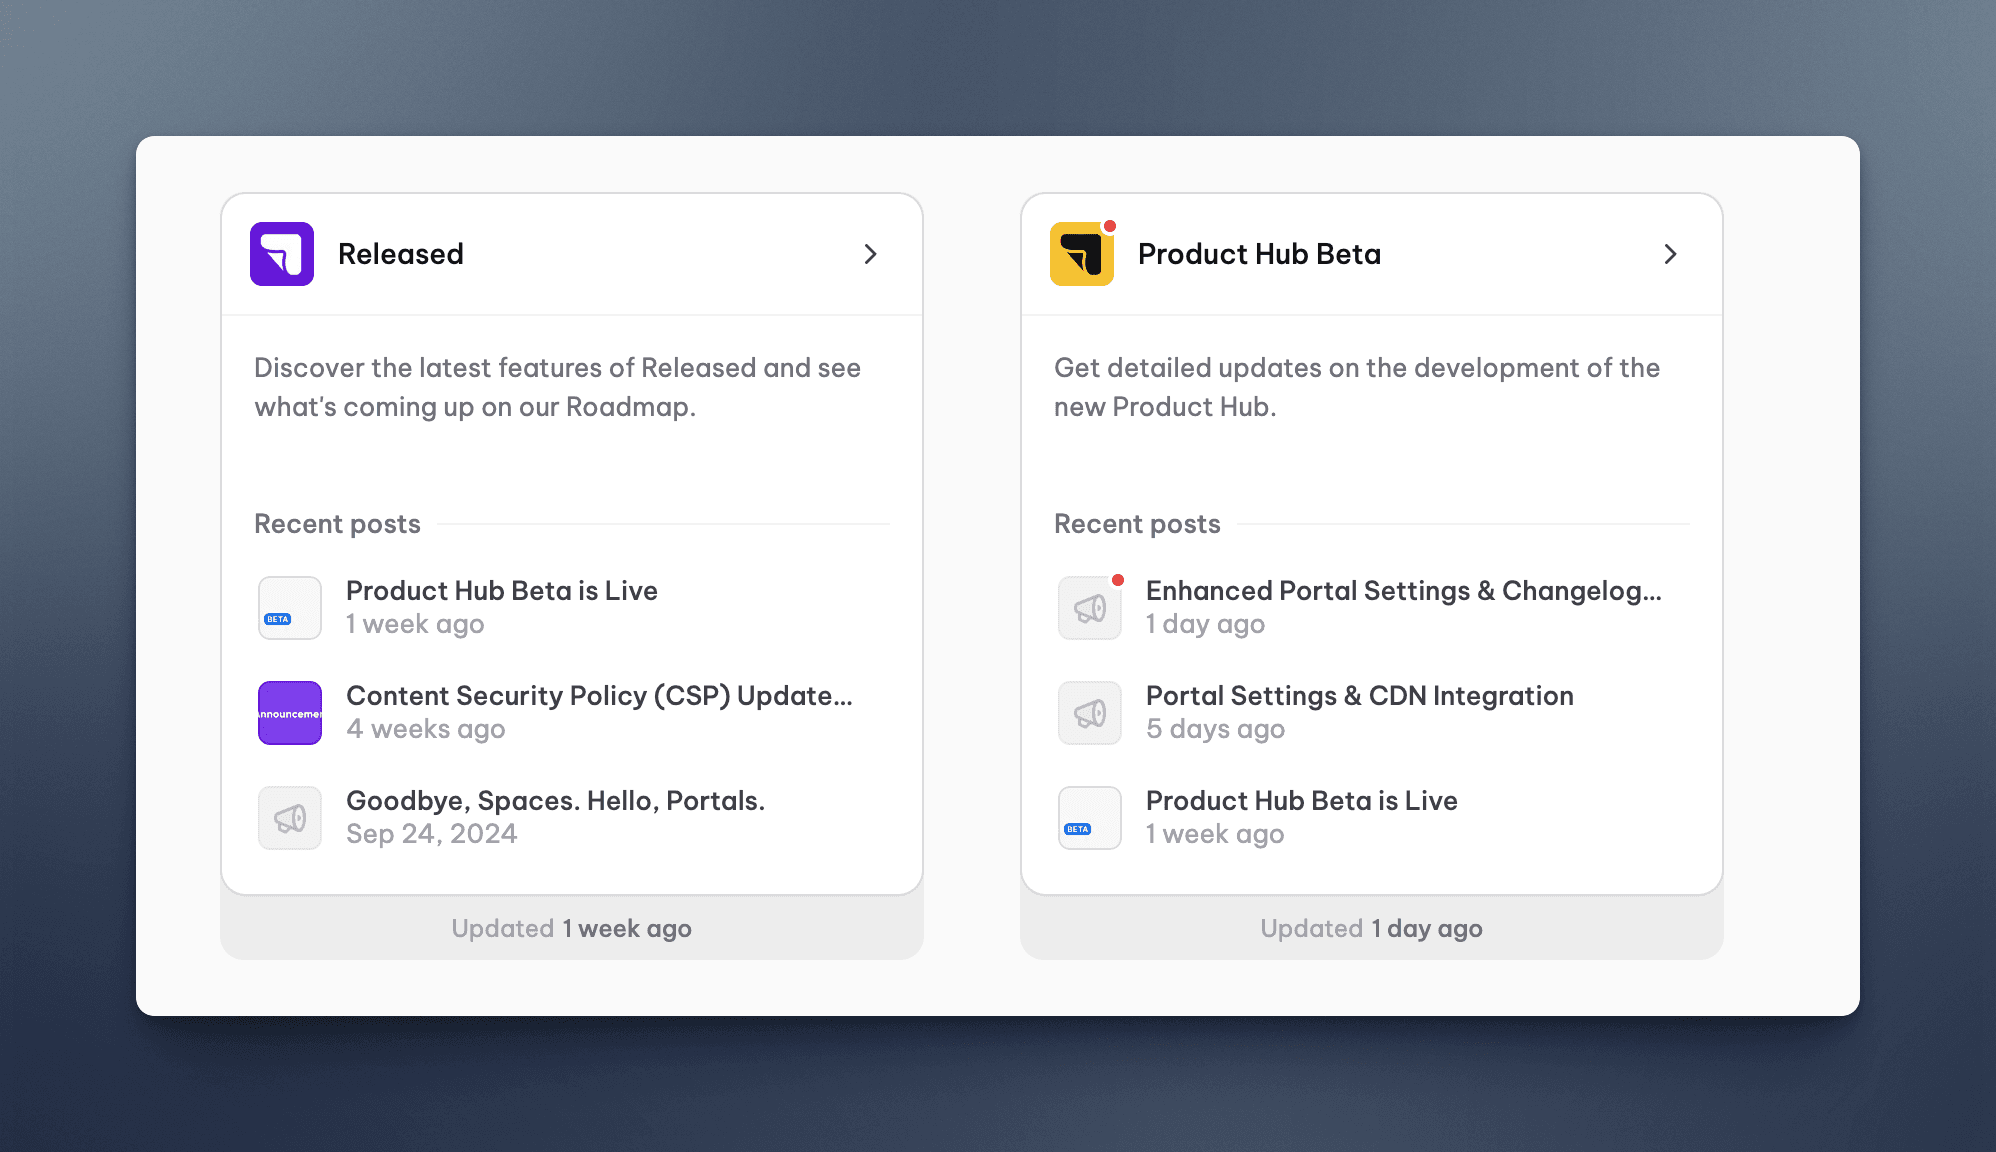Open 'Product Hub Beta is Live' in Released card

pyautogui.click(x=502, y=591)
